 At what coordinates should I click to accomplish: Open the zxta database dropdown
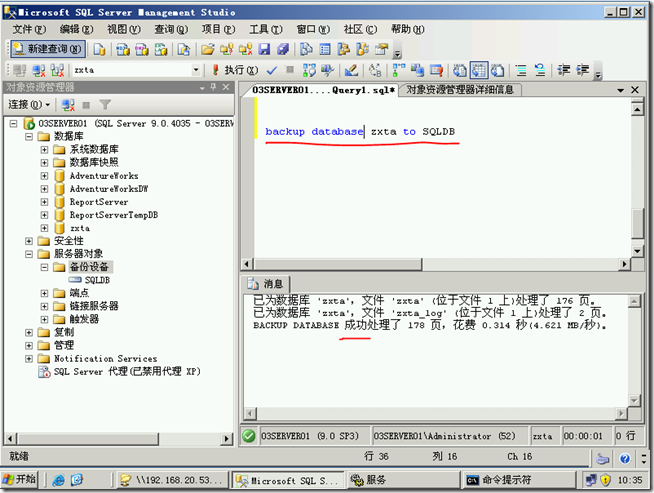(196, 70)
